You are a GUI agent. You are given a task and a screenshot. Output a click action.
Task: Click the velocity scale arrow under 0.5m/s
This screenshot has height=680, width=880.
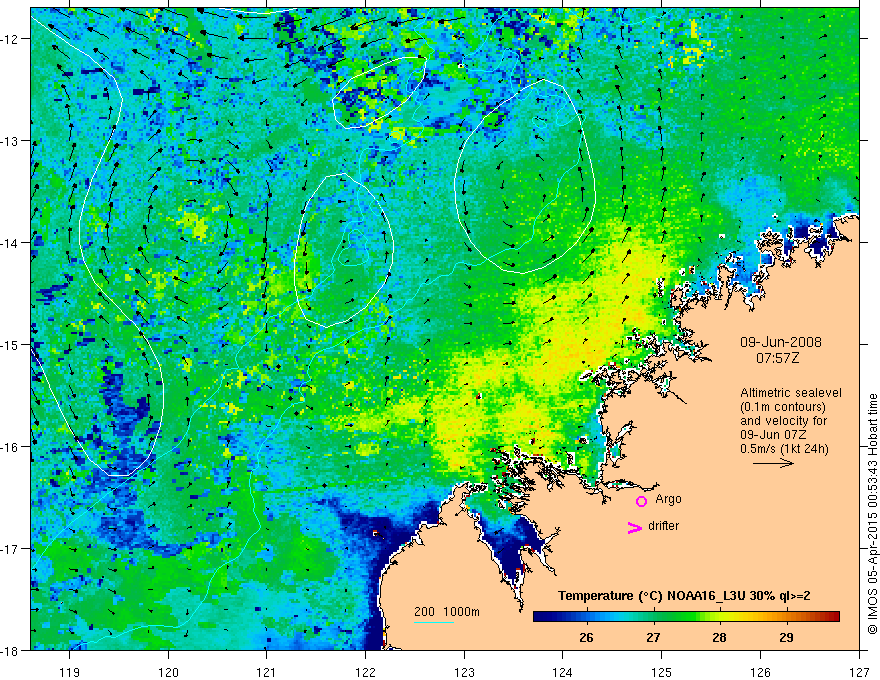click(773, 463)
